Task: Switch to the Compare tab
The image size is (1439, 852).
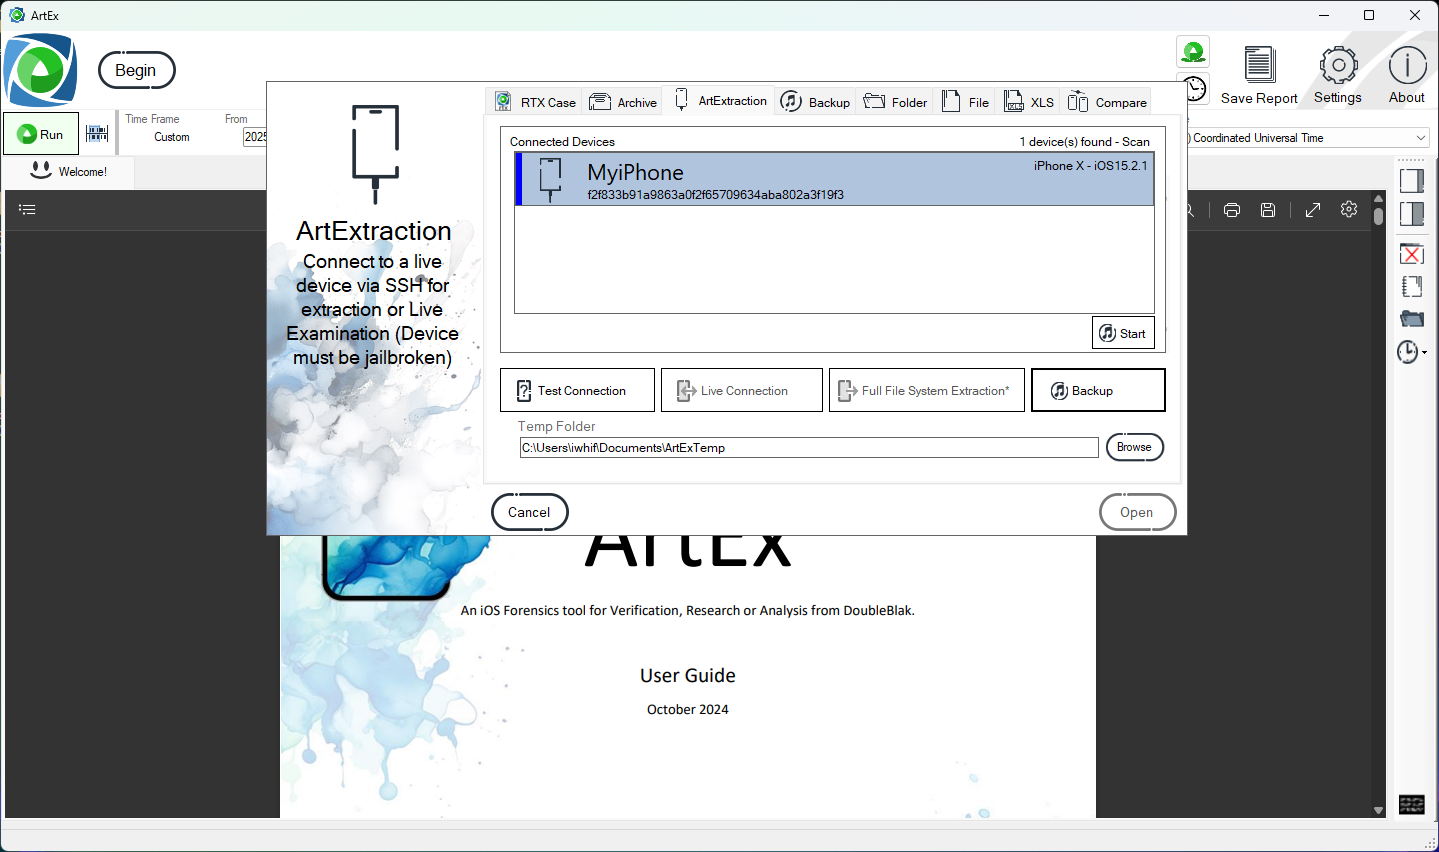Action: (1107, 102)
